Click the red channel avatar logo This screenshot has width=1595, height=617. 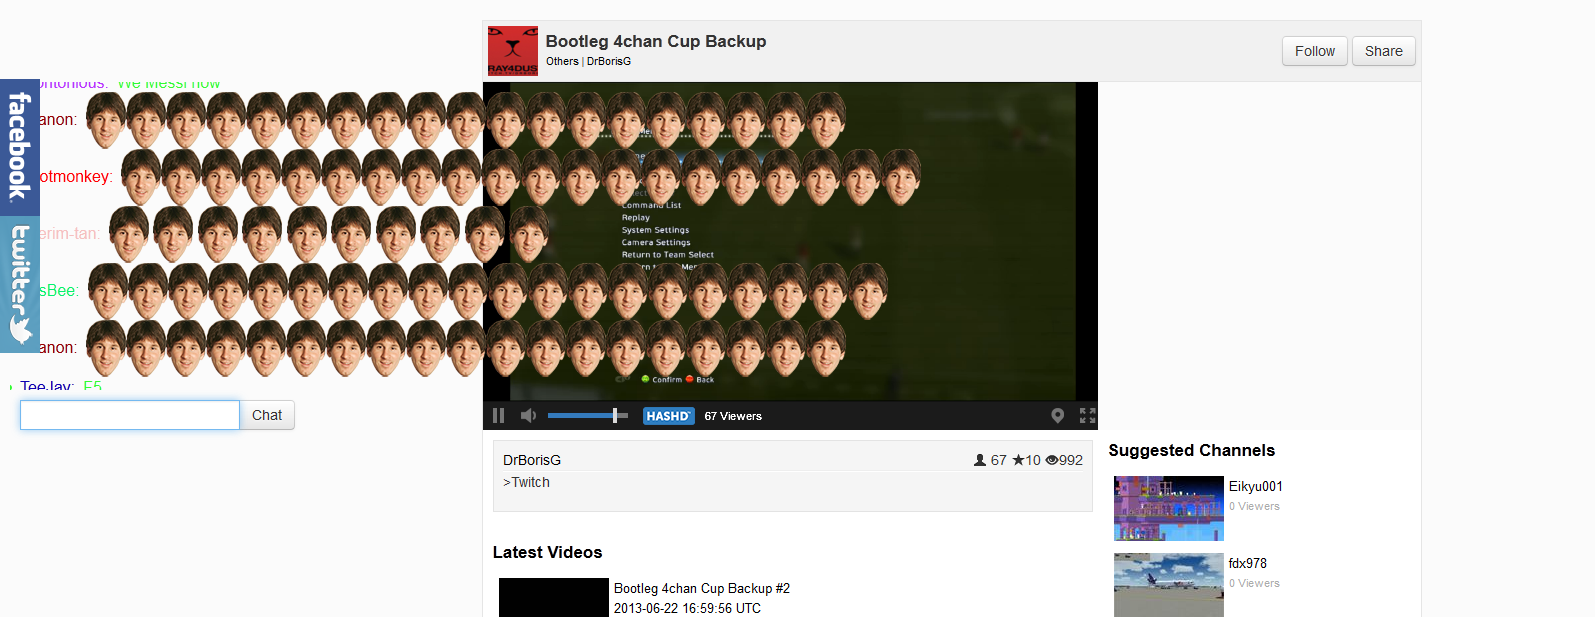pos(512,51)
